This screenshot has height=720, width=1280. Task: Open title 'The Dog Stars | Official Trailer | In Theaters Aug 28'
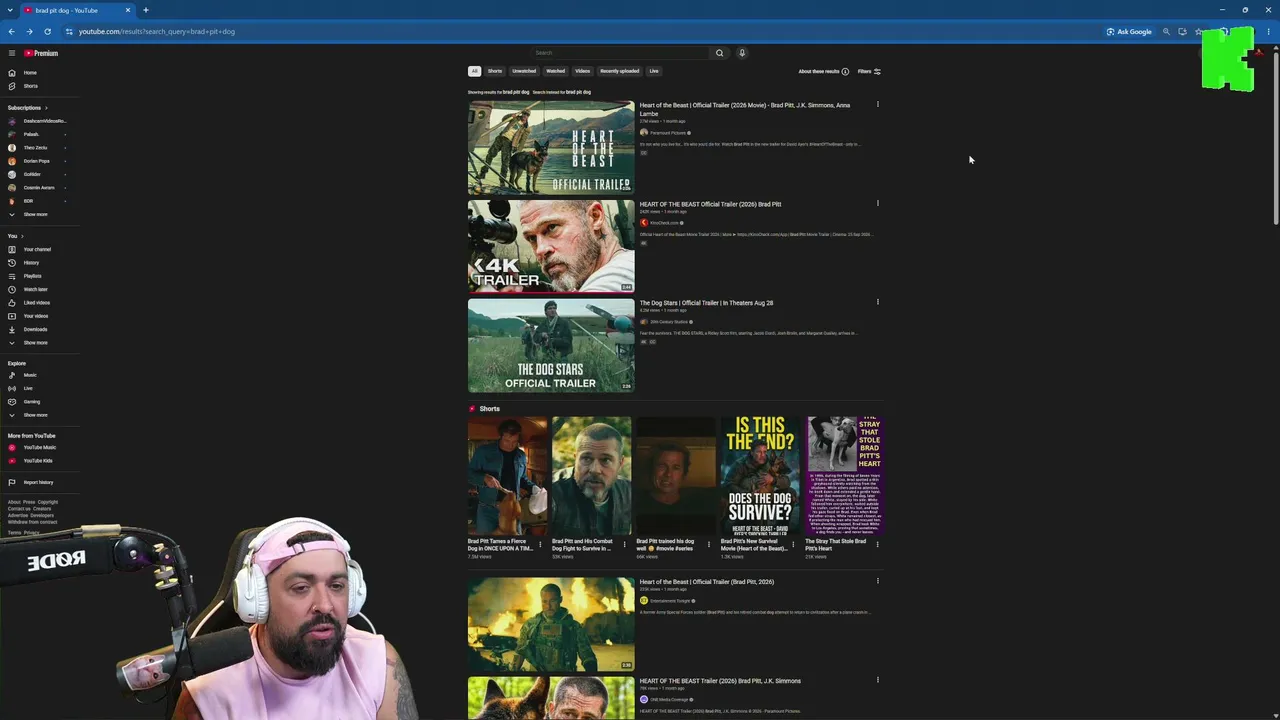click(706, 303)
